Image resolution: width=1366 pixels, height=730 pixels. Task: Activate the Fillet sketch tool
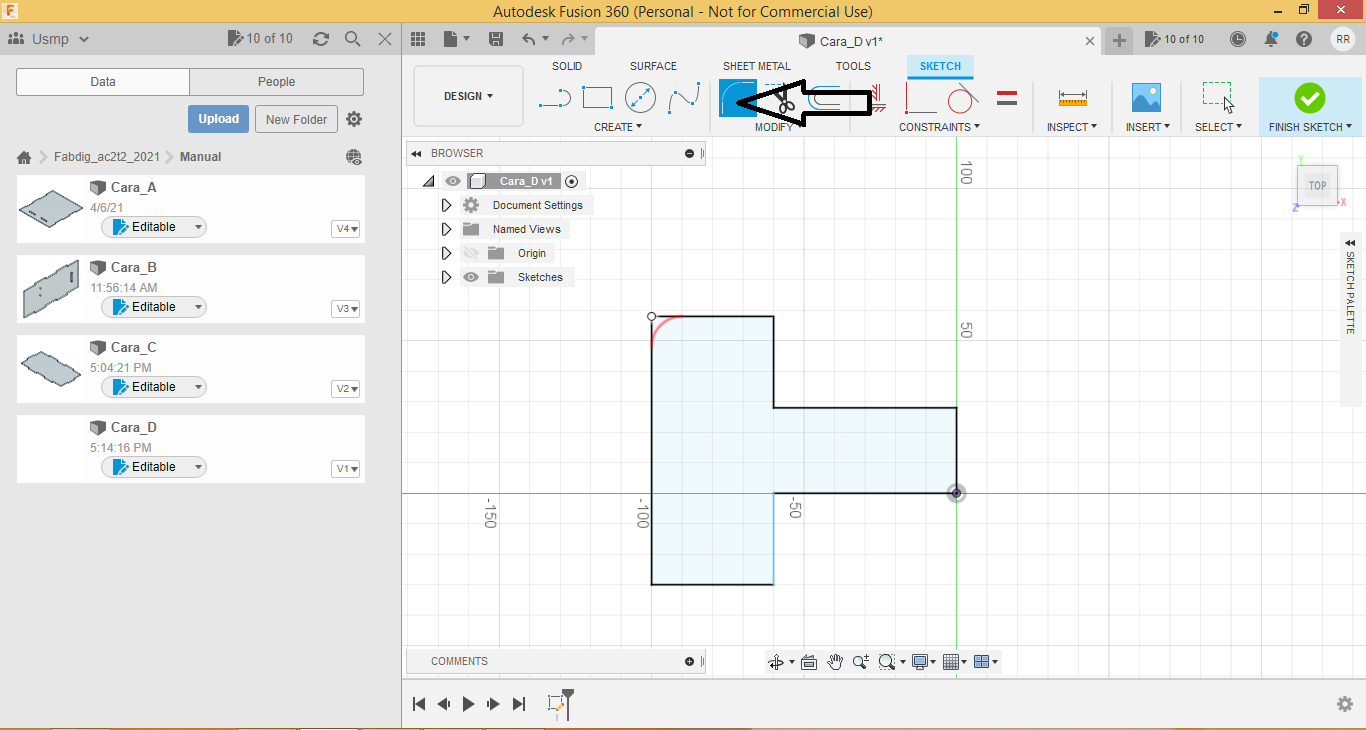point(737,98)
